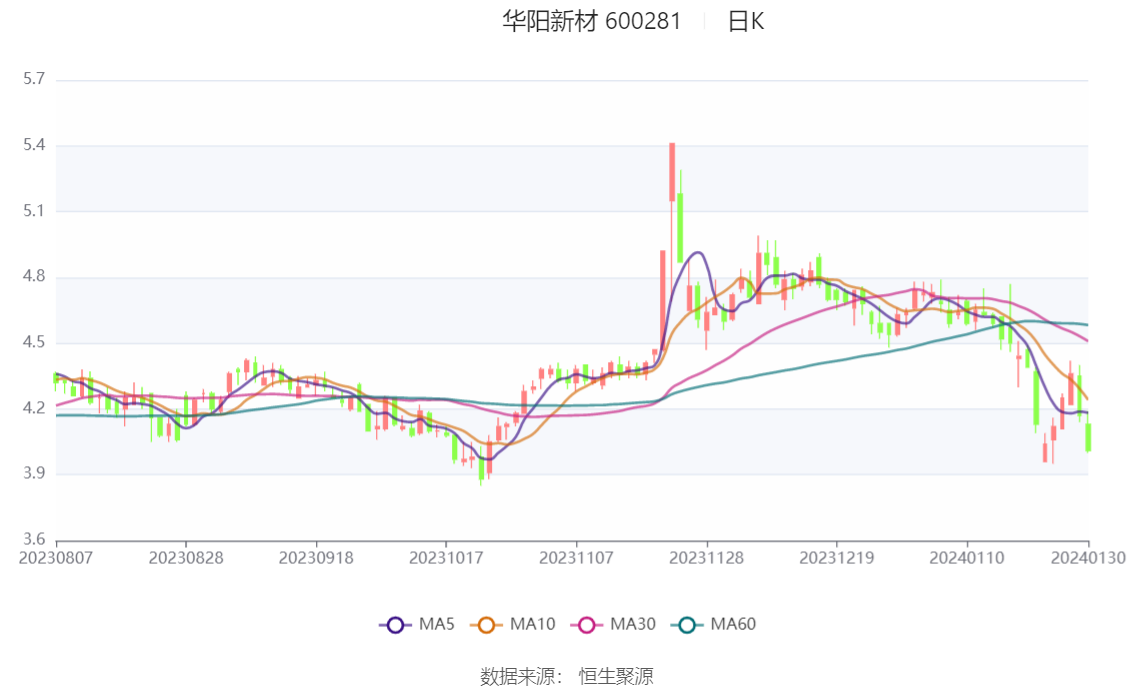Click y-axis value 5.4

34,145
